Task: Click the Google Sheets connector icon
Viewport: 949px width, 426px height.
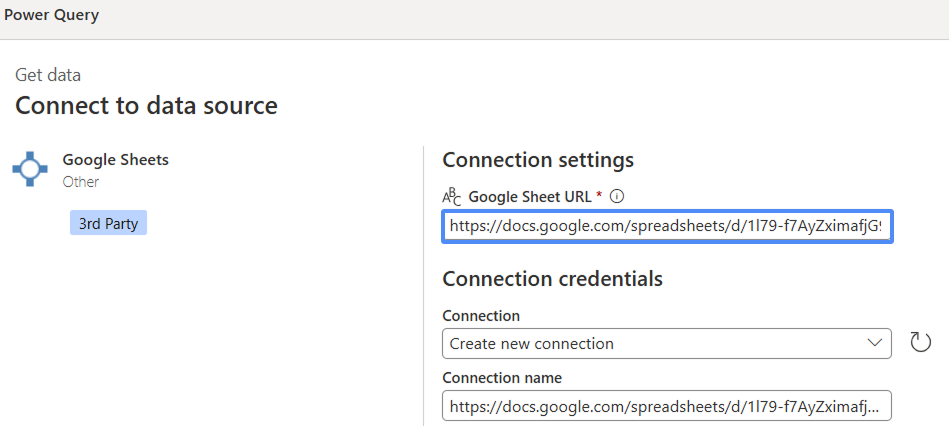Action: [x=30, y=169]
